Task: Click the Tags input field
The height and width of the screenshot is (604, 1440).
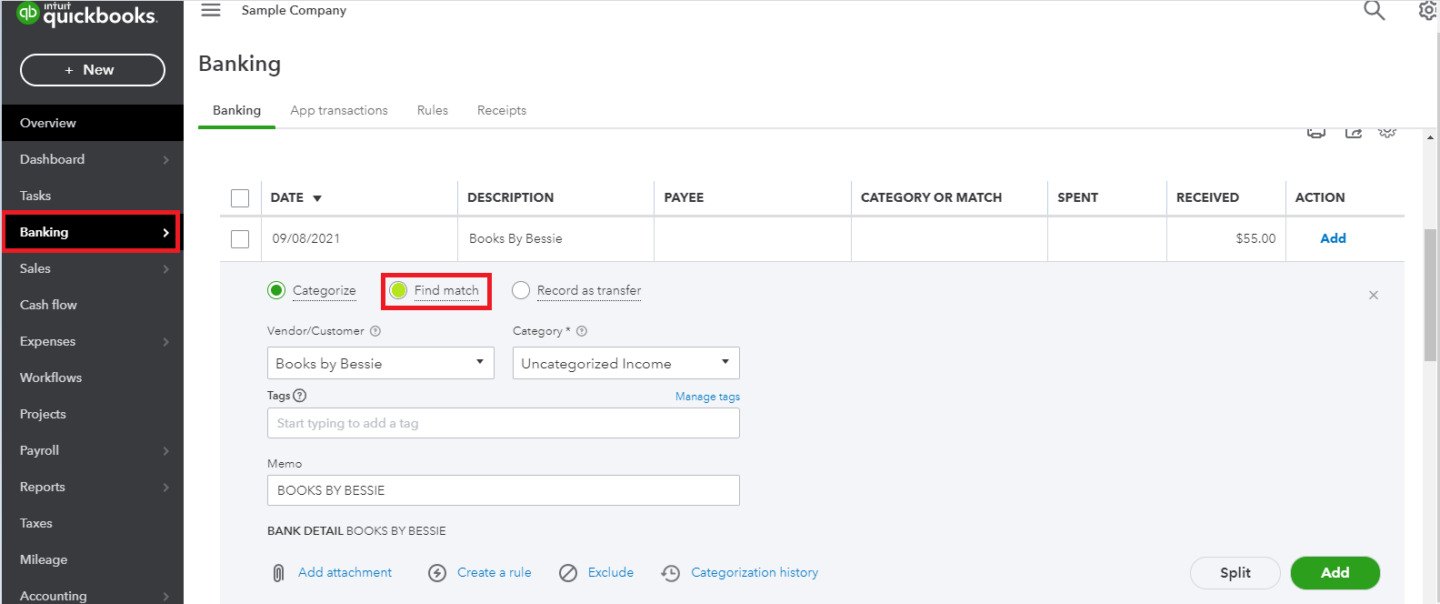Action: (x=503, y=423)
